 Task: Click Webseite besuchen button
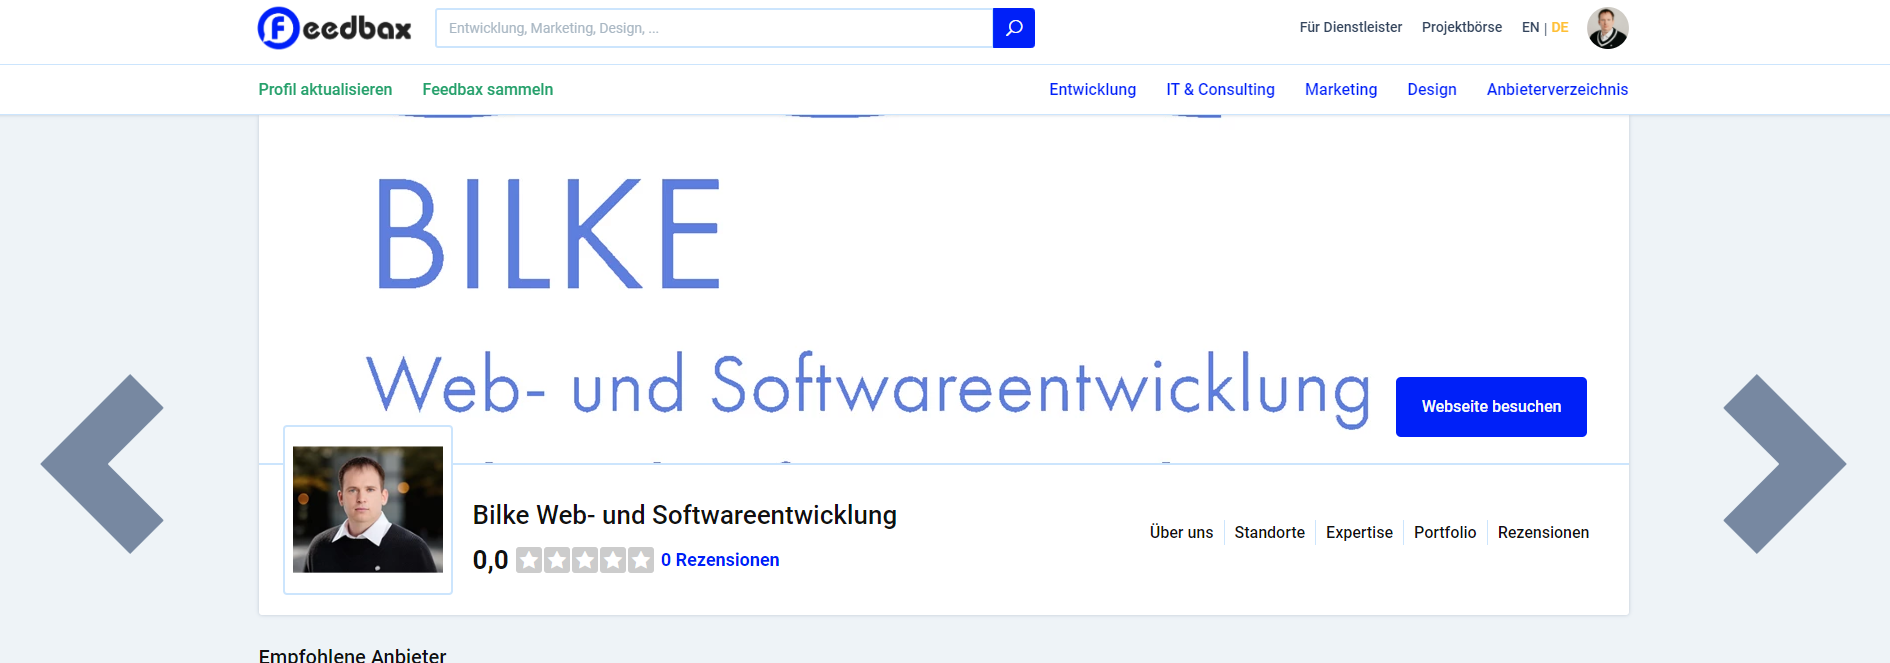coord(1491,407)
